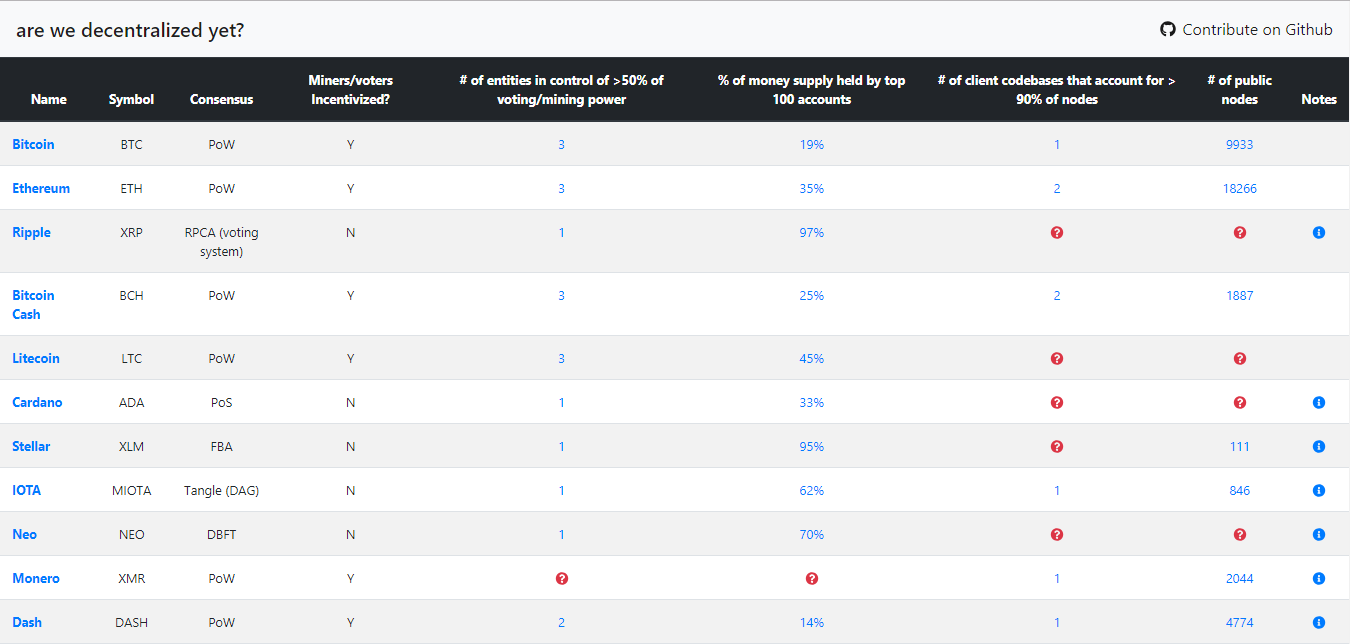
Task: Click Litecoin's client codebases question mark icon
Action: pos(1057,358)
